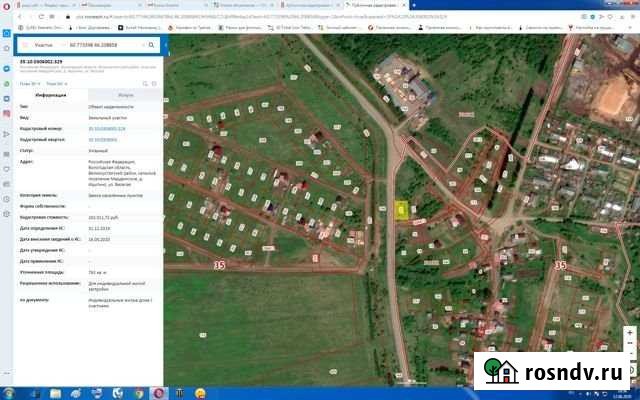The width and height of the screenshot is (640, 400).
Task: Expand the 'План ЗУ' dropdown
Action: pos(29,83)
